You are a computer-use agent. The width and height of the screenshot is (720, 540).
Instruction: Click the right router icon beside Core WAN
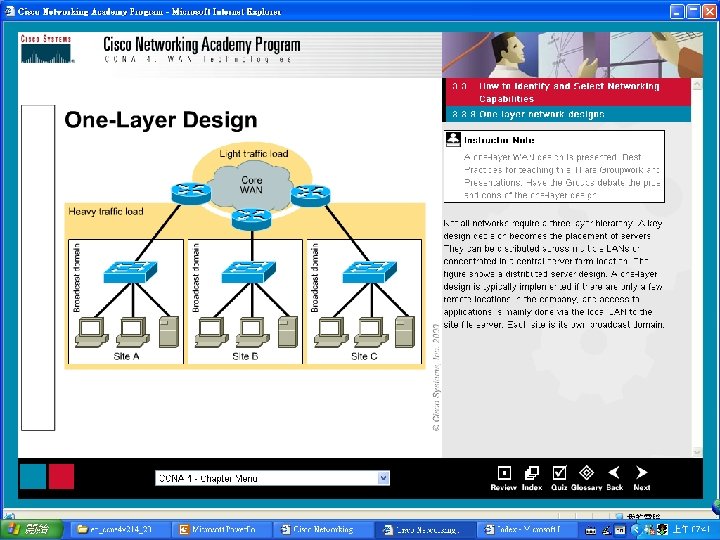[x=310, y=195]
